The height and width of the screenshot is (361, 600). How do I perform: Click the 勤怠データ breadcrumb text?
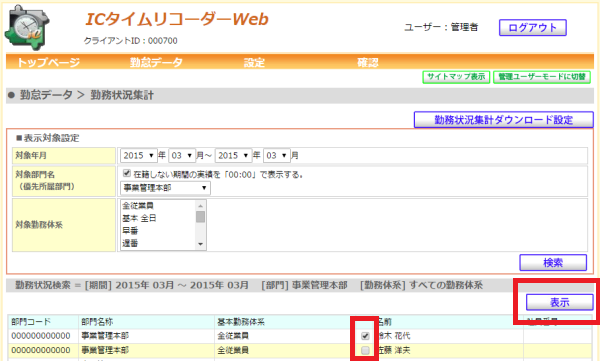click(46, 95)
